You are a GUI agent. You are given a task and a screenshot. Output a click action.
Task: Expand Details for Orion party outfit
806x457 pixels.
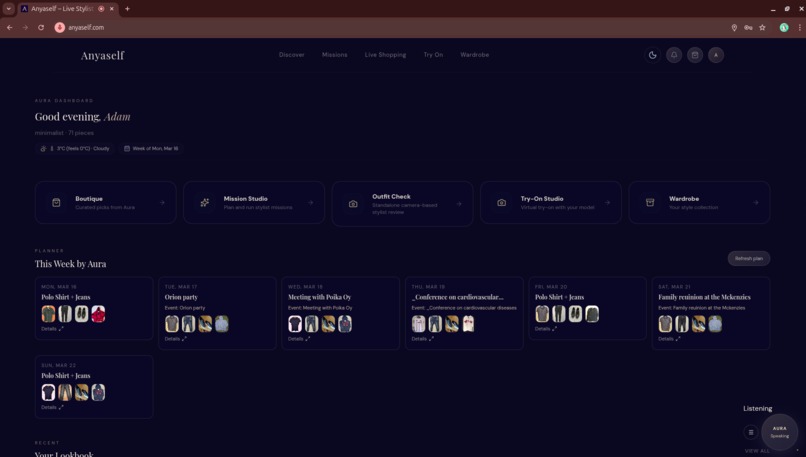click(x=176, y=339)
